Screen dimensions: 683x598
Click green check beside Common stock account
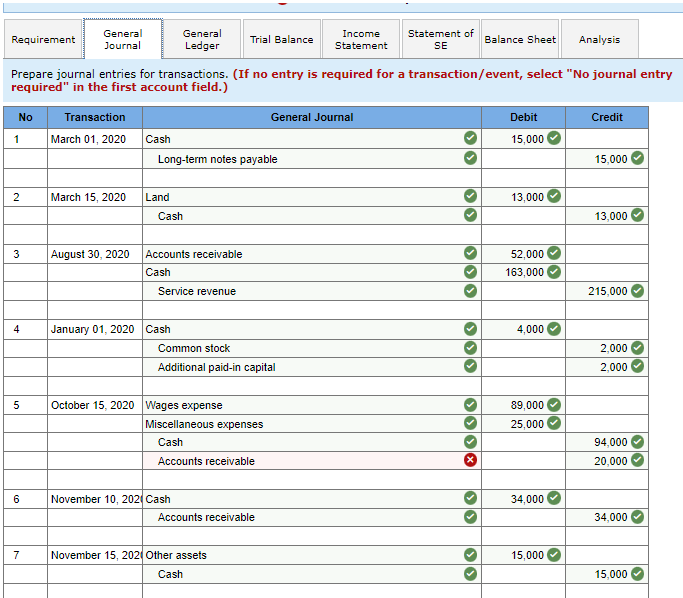(x=470, y=348)
